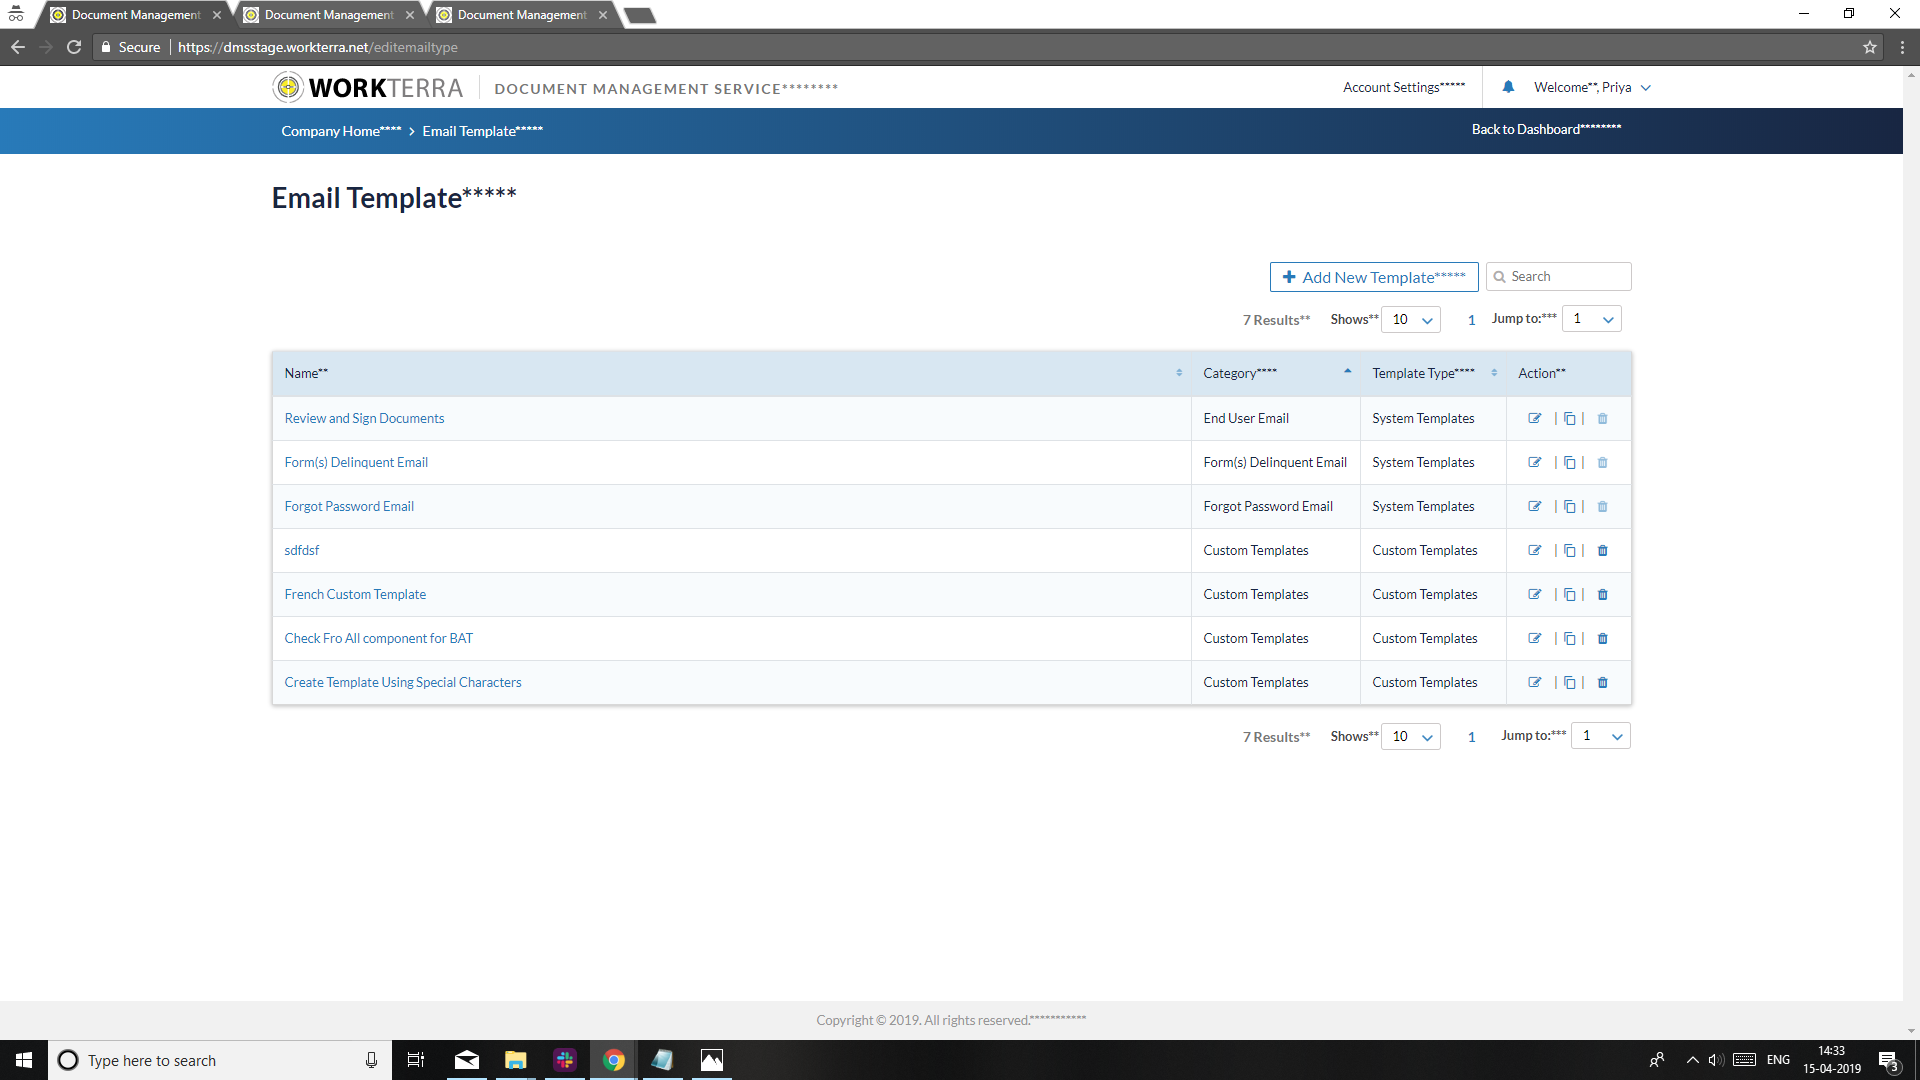This screenshot has width=1920, height=1080.
Task: Click copy icon for Forgot Password Email row
Action: tap(1569, 507)
